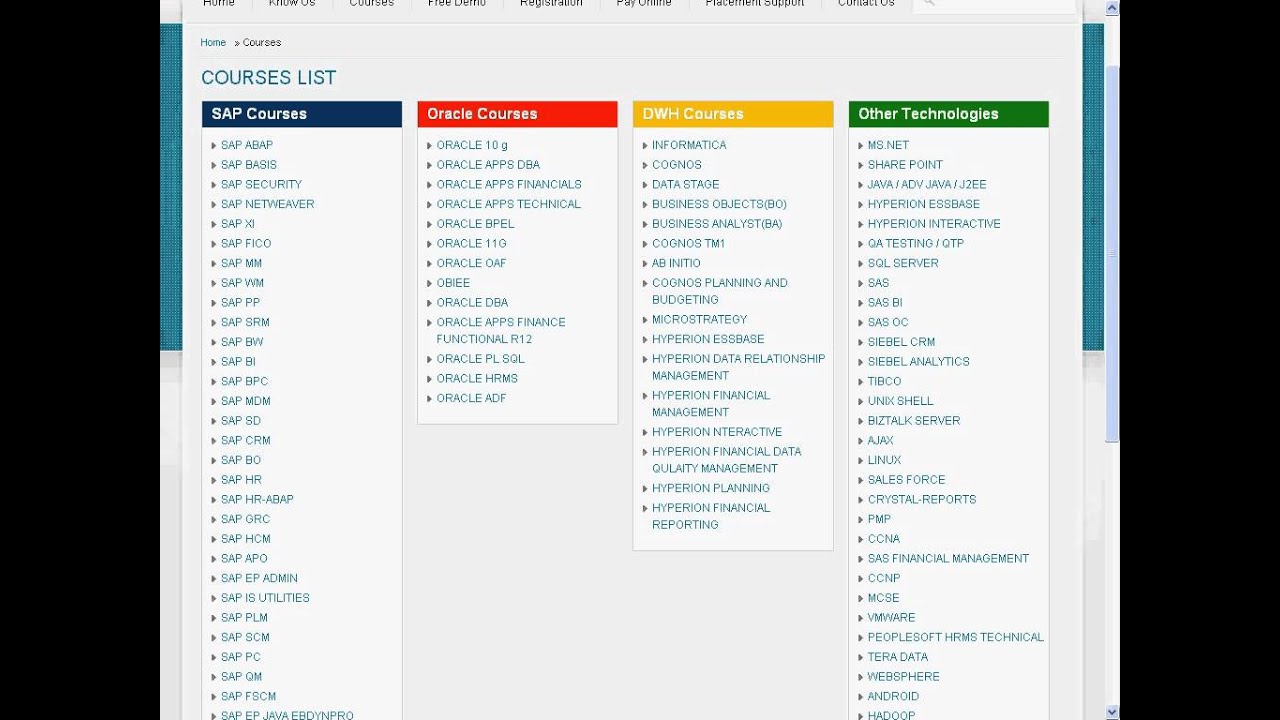Choose the TIBCO course

click(x=884, y=382)
